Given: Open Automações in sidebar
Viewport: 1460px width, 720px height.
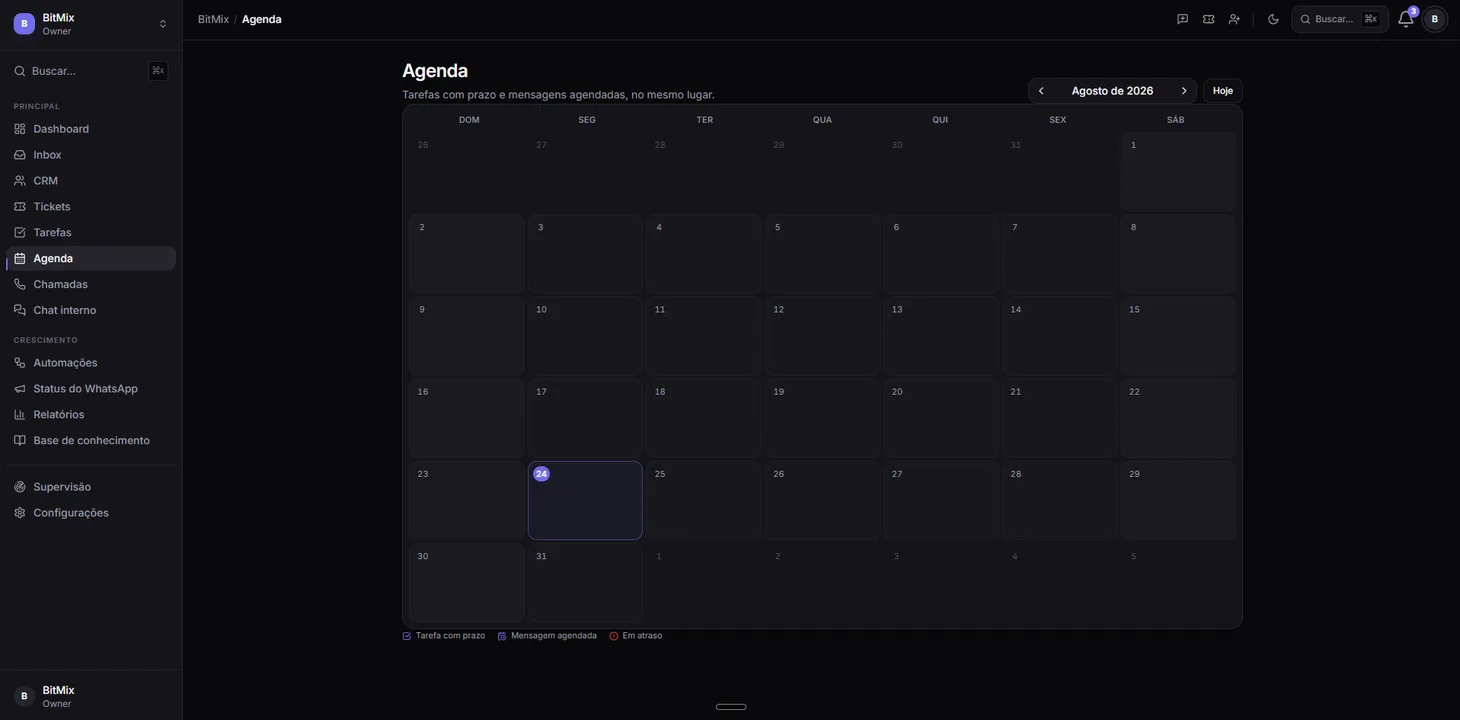Looking at the screenshot, I should point(91,363).
